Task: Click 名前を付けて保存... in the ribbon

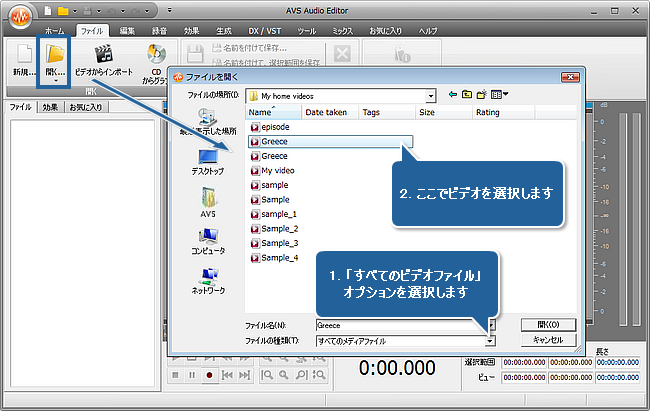Action: click(250, 48)
